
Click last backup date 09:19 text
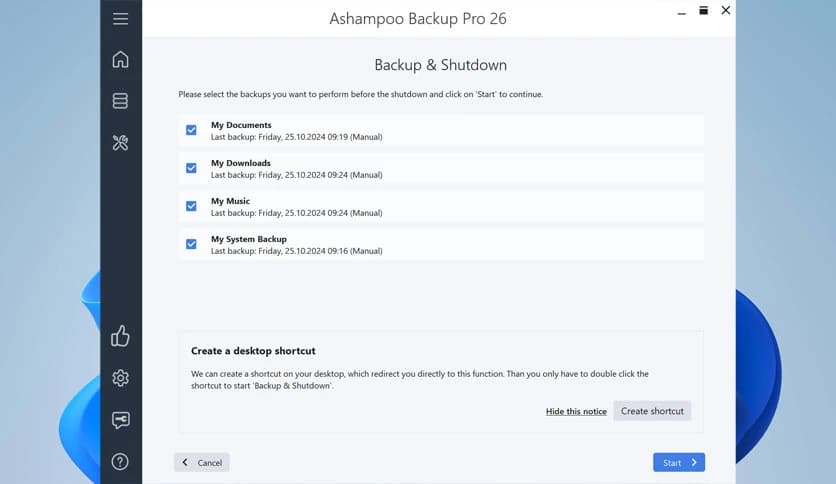[x=296, y=137]
